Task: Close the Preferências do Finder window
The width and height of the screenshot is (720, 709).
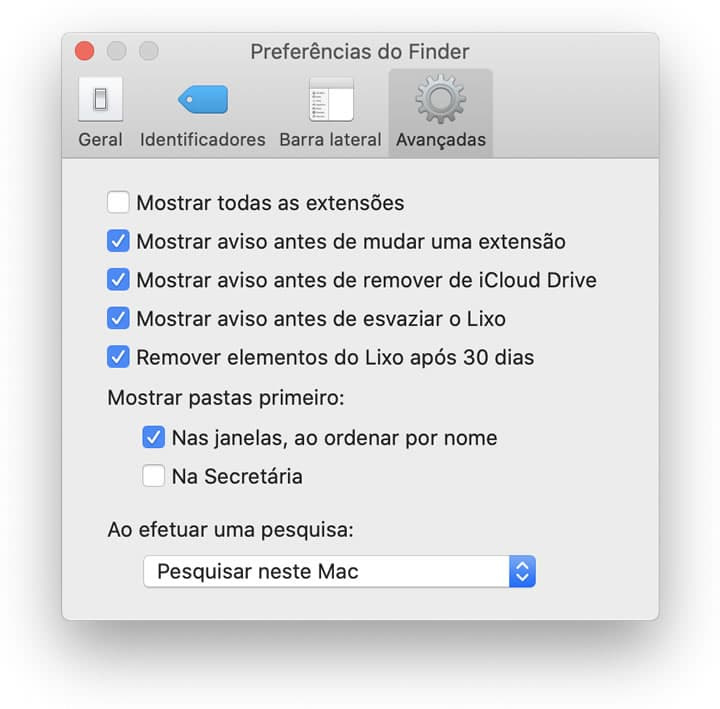Action: click(84, 51)
